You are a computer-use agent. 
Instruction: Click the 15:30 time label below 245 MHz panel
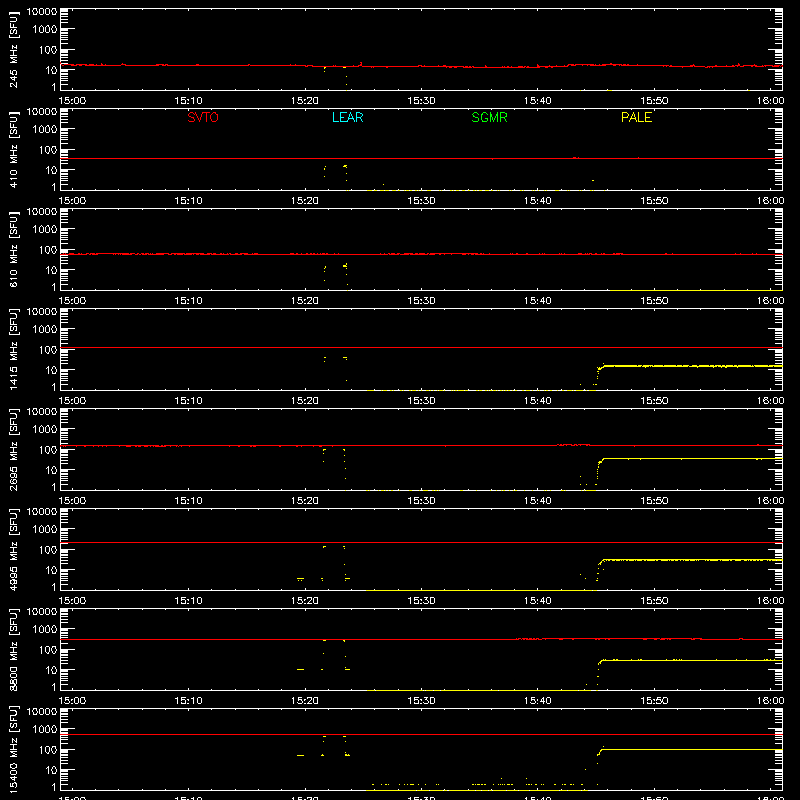[x=421, y=101]
